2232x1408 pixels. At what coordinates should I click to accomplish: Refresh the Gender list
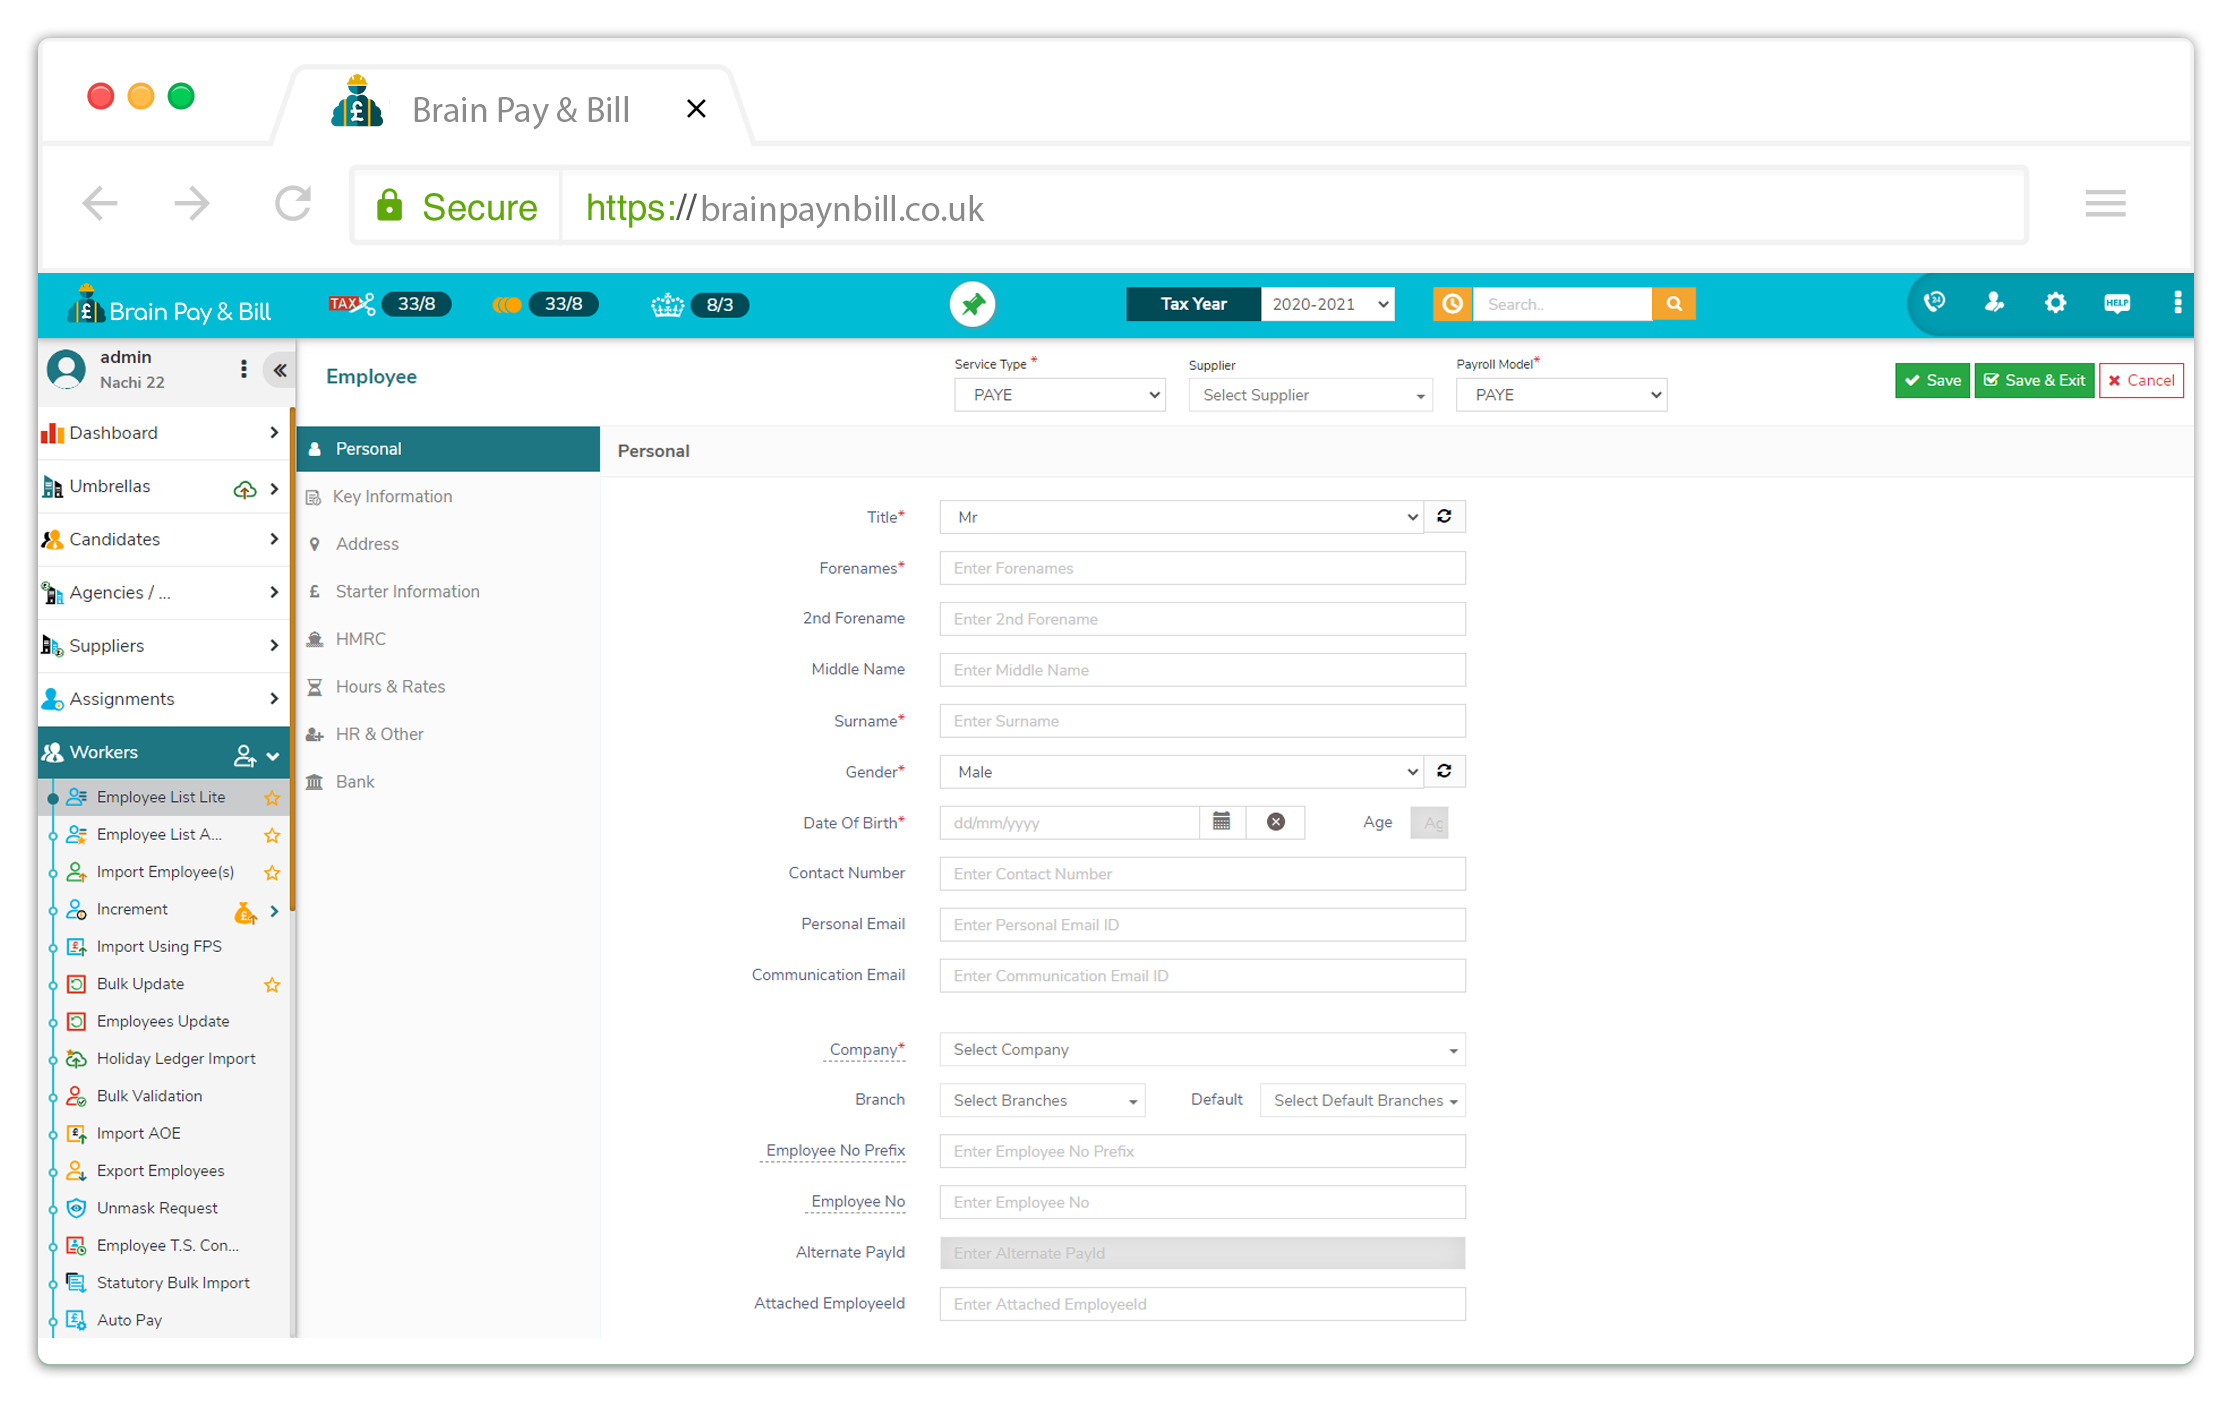1444,772
